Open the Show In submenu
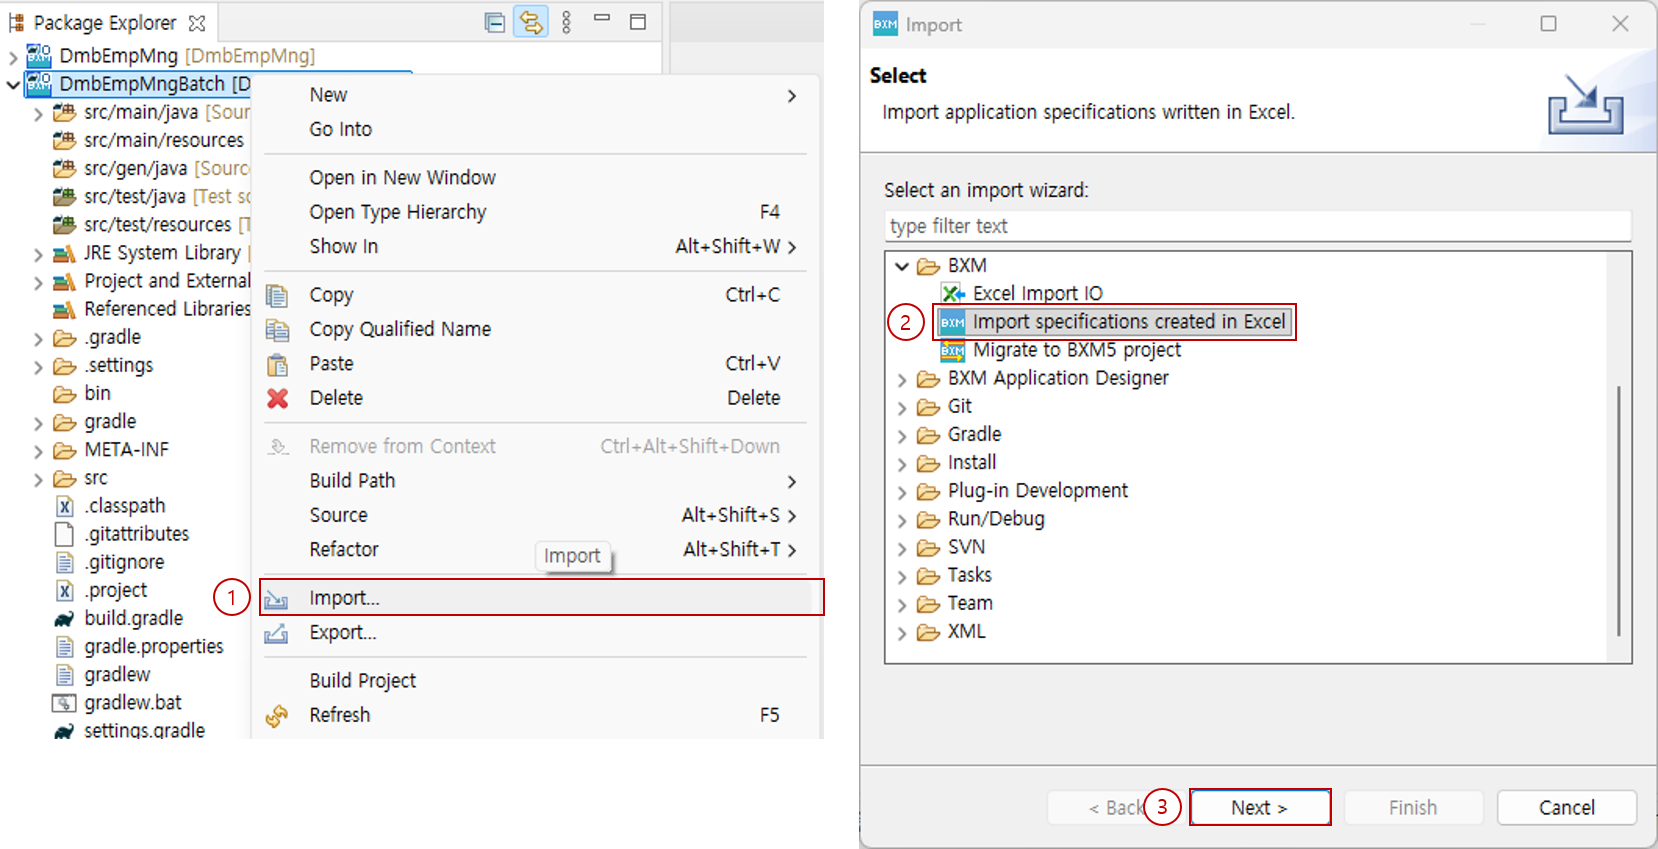This screenshot has width=1658, height=849. [x=535, y=246]
